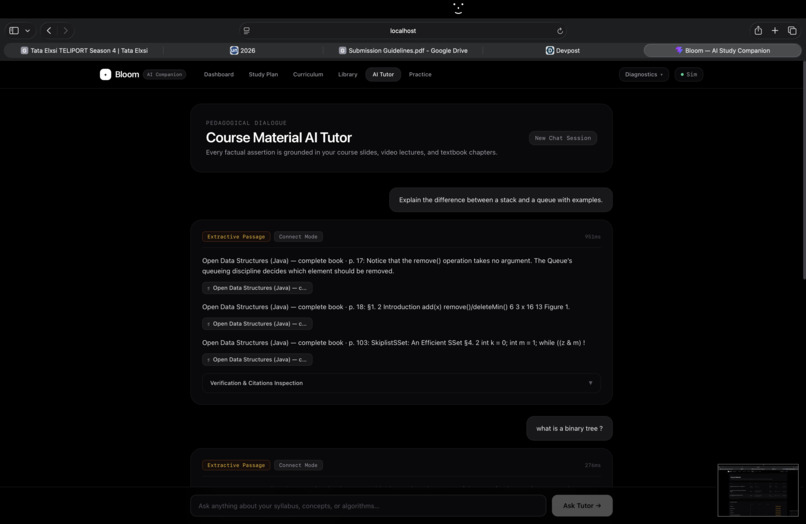Click the Extractive Passage tag in the first response
Screen dimensions: 806x524
236,237
